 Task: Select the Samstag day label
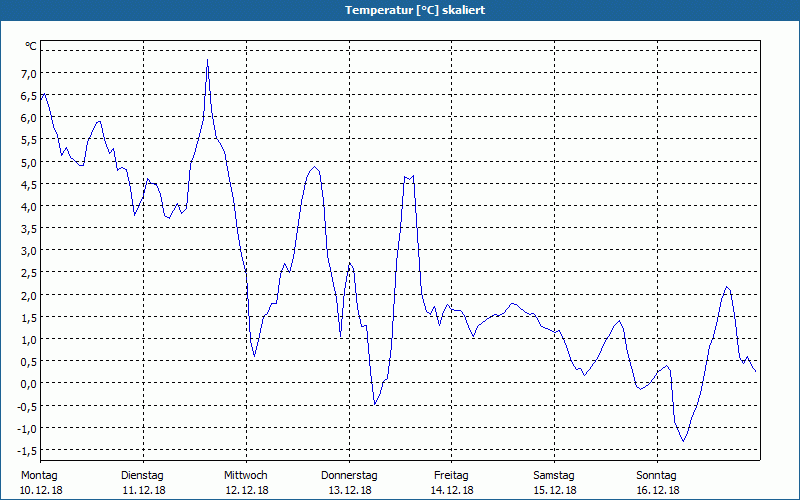coord(554,475)
